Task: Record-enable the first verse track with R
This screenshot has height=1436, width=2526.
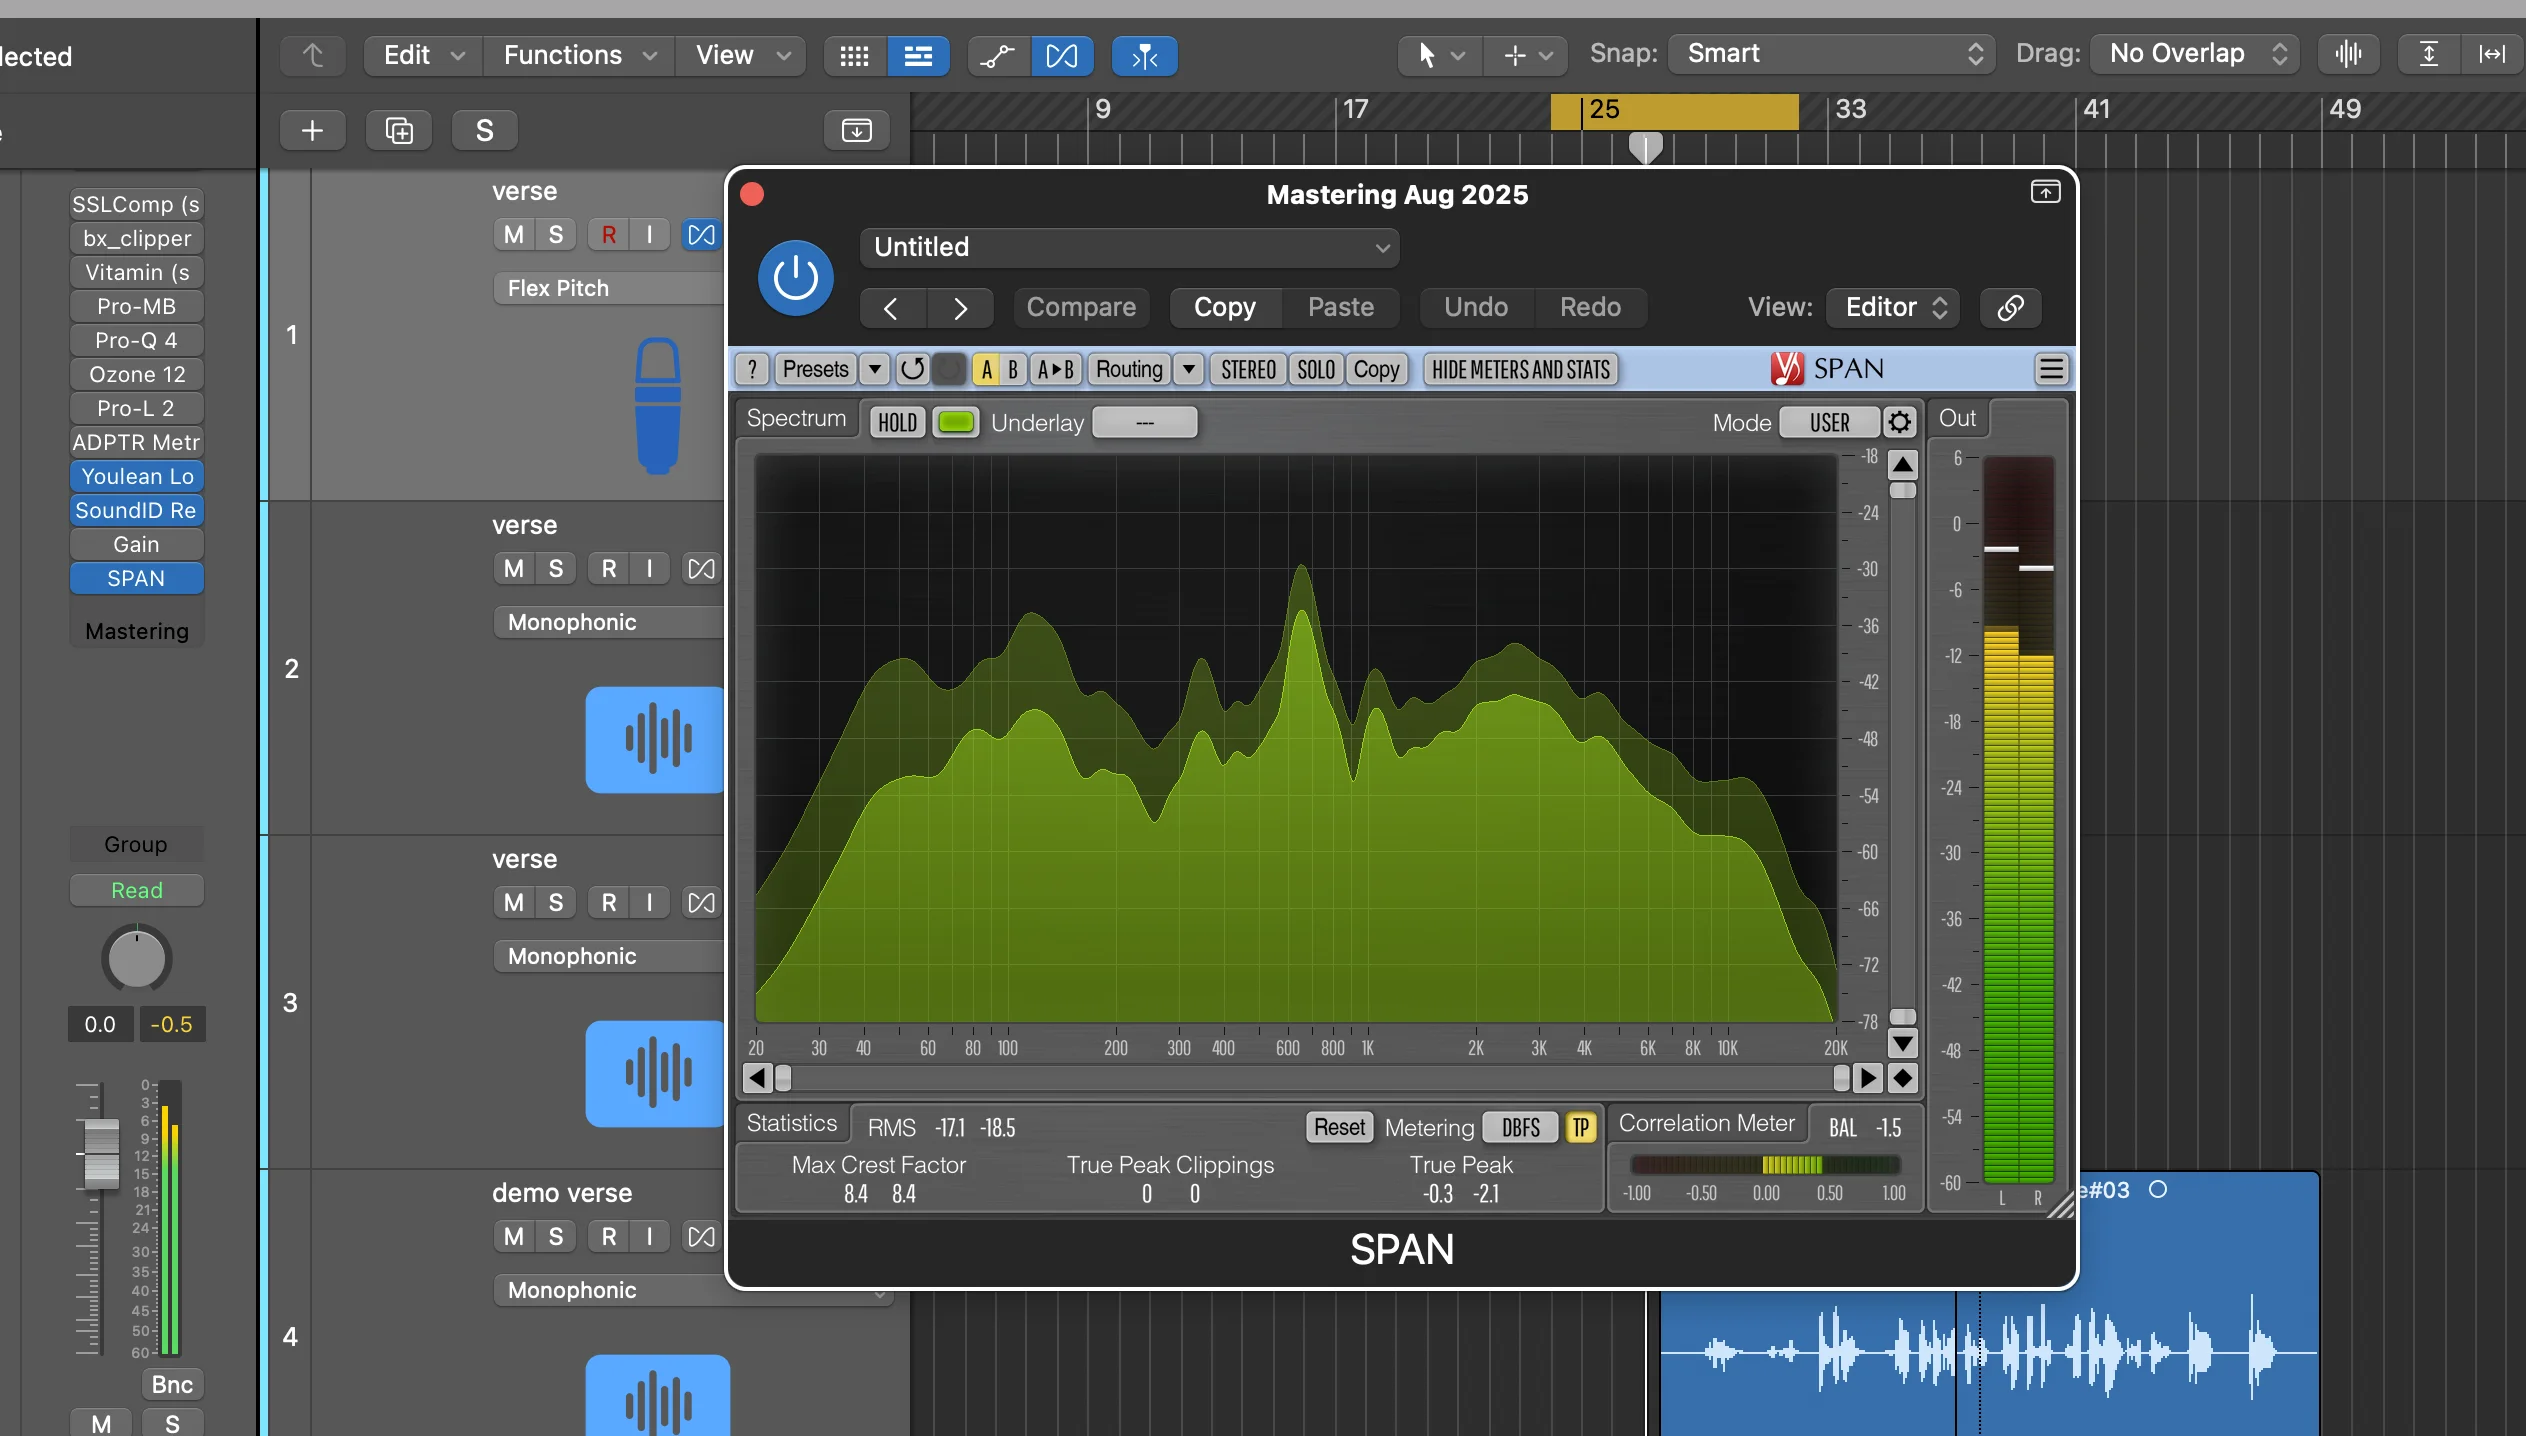Action: [x=610, y=233]
